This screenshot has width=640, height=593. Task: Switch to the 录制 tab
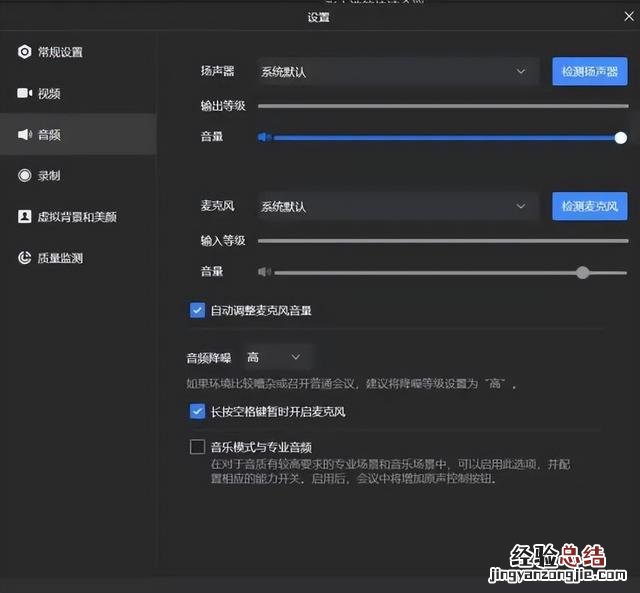coord(78,175)
